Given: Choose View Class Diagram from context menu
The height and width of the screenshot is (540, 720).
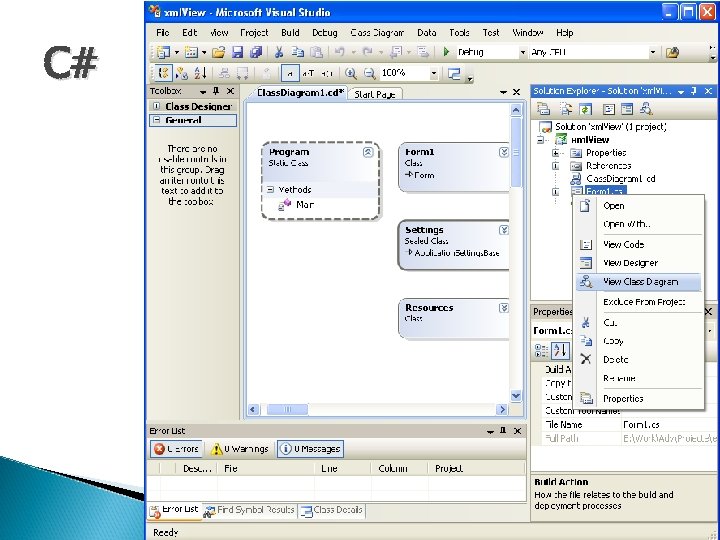Looking at the screenshot, I should pyautogui.click(x=638, y=282).
